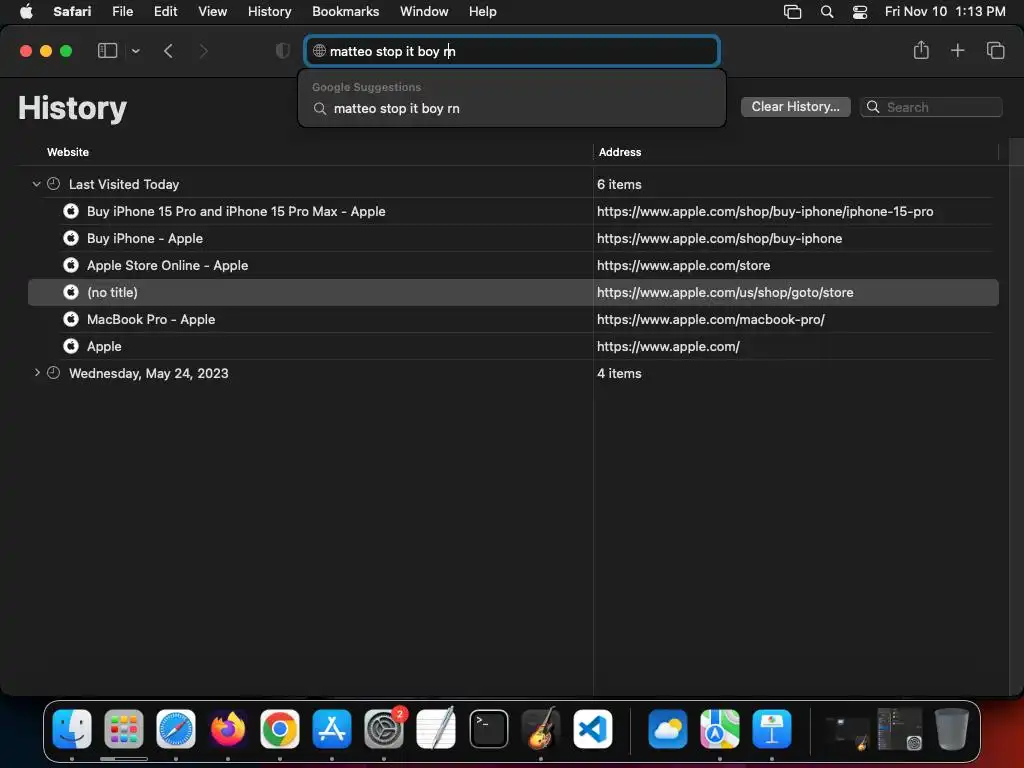Click the Stage Manager menu bar icon

pyautogui.click(x=792, y=12)
